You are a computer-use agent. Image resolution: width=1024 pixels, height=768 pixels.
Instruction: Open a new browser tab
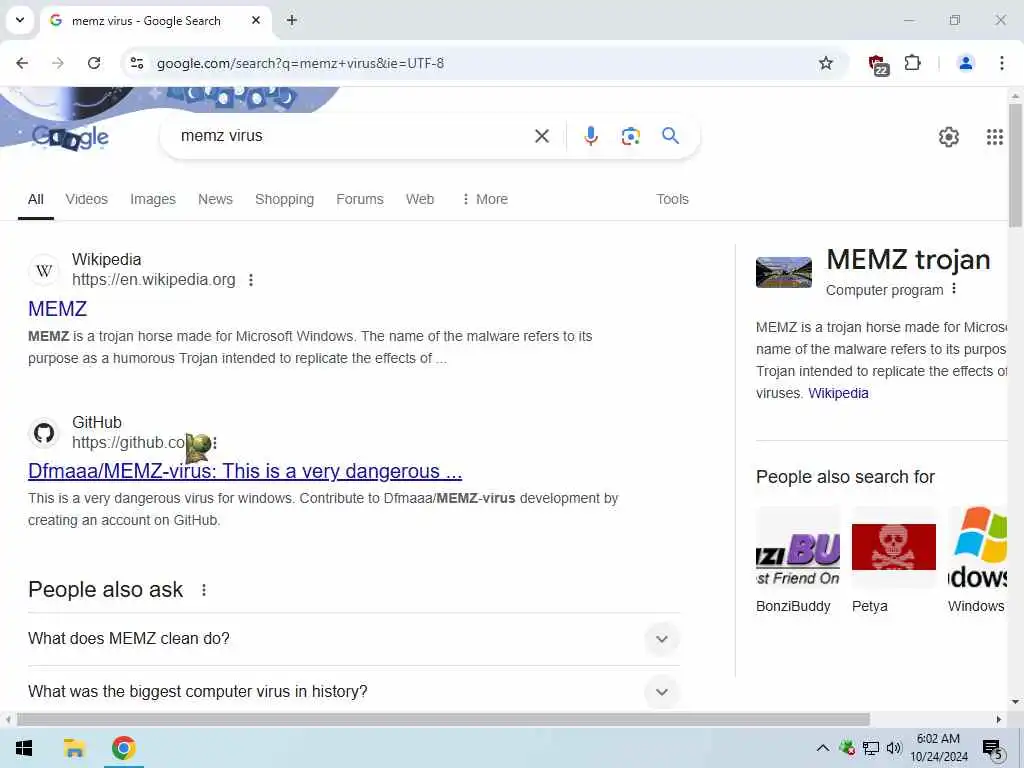point(292,20)
